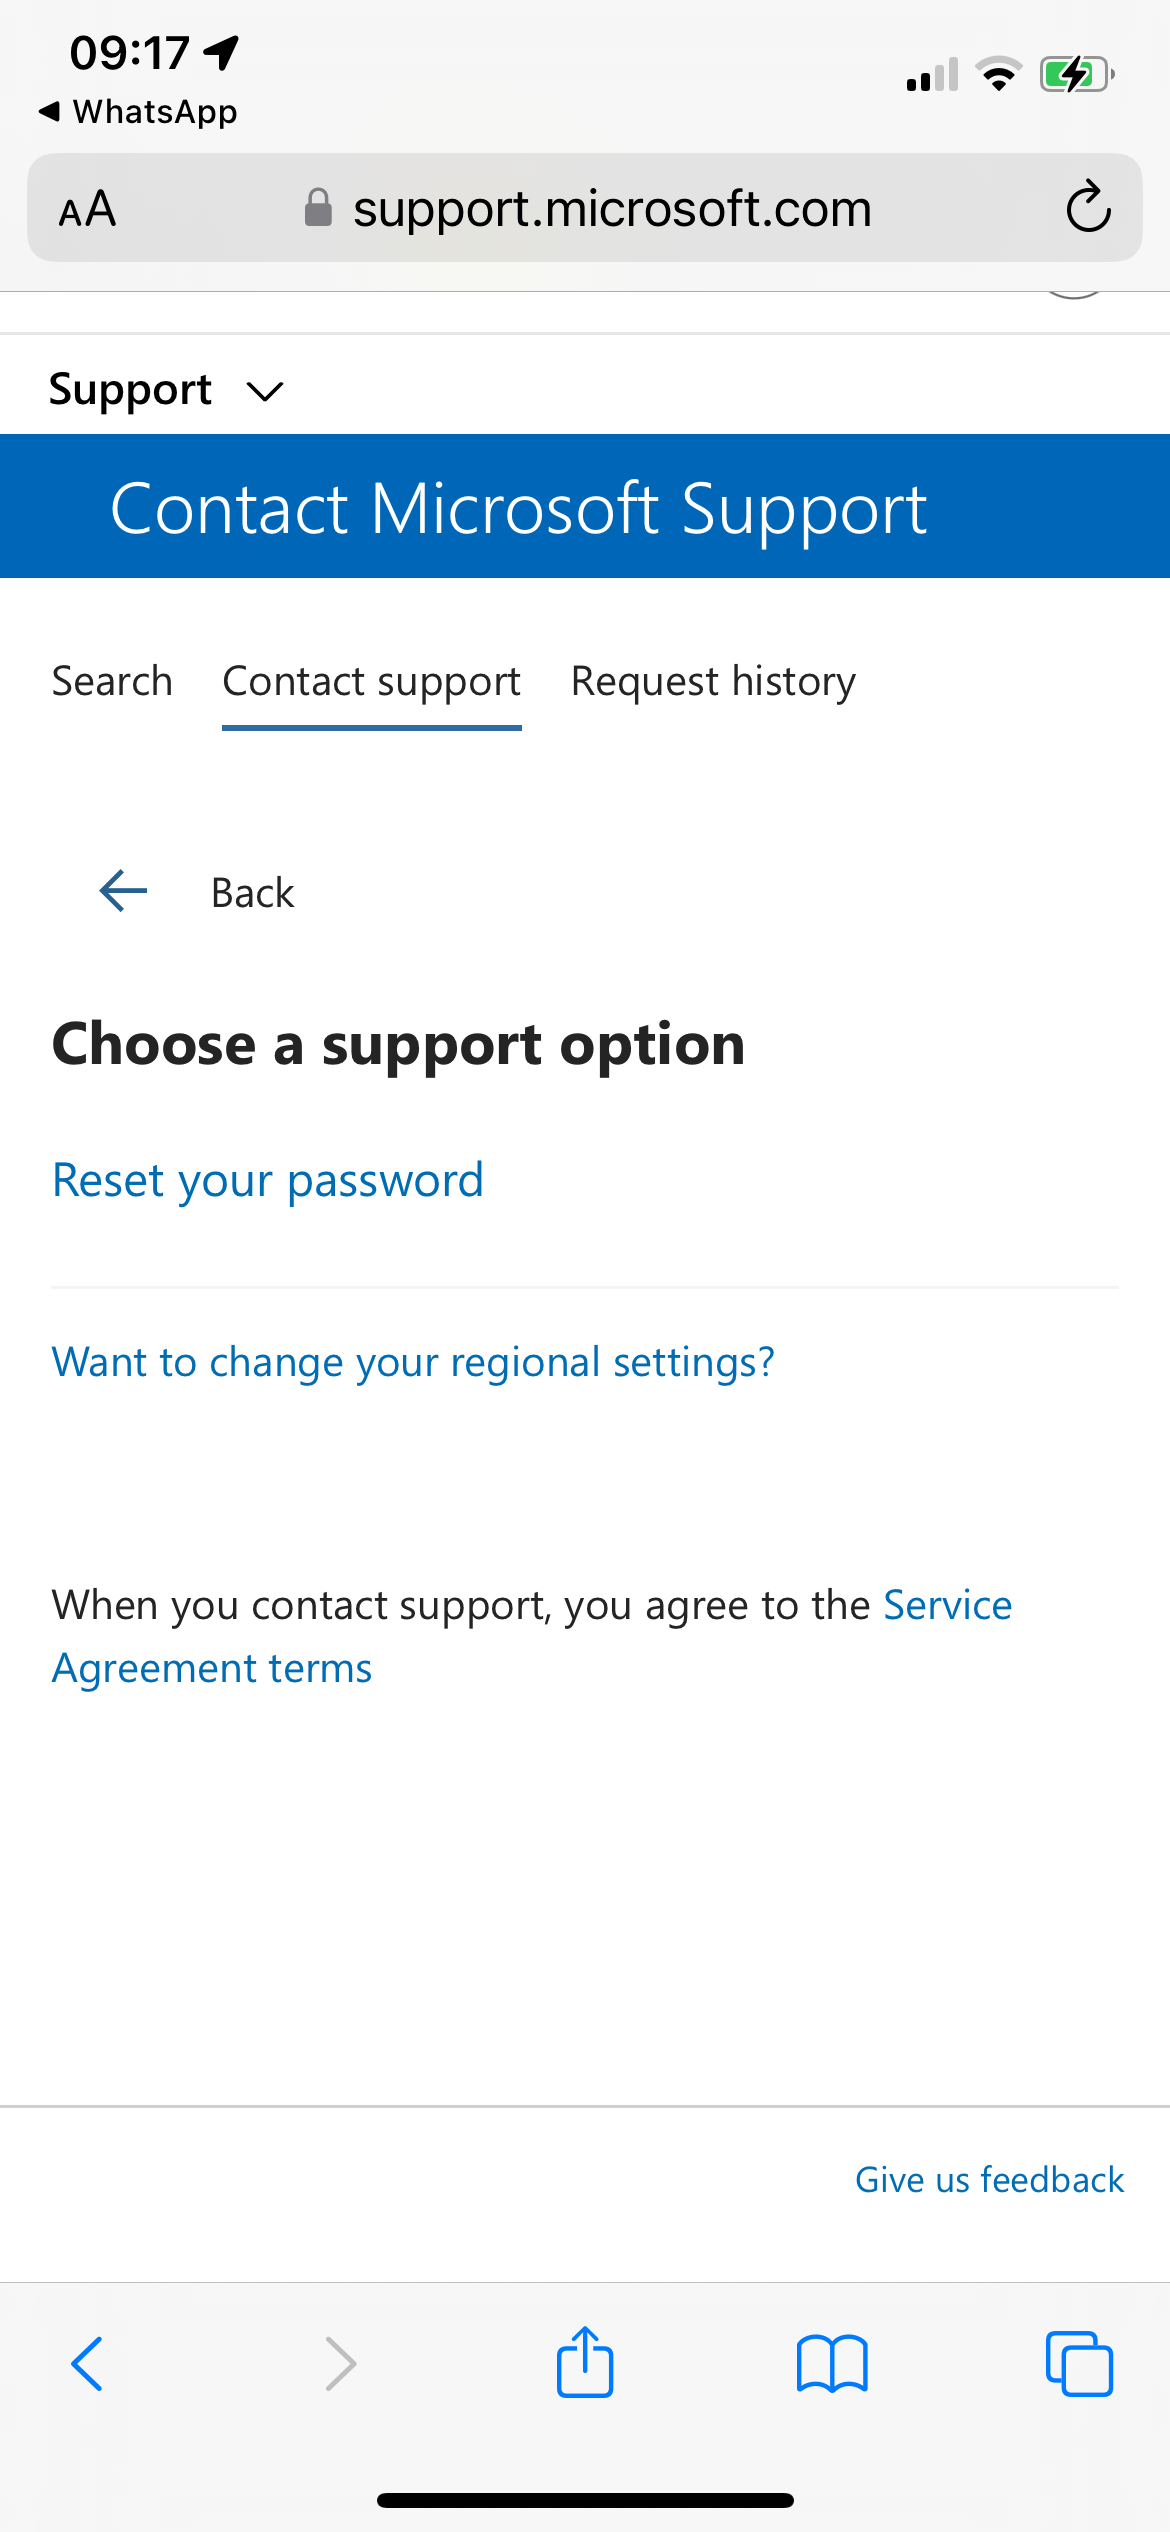The height and width of the screenshot is (2532, 1170).
Task: Click the Give us feedback link
Action: tap(989, 2180)
